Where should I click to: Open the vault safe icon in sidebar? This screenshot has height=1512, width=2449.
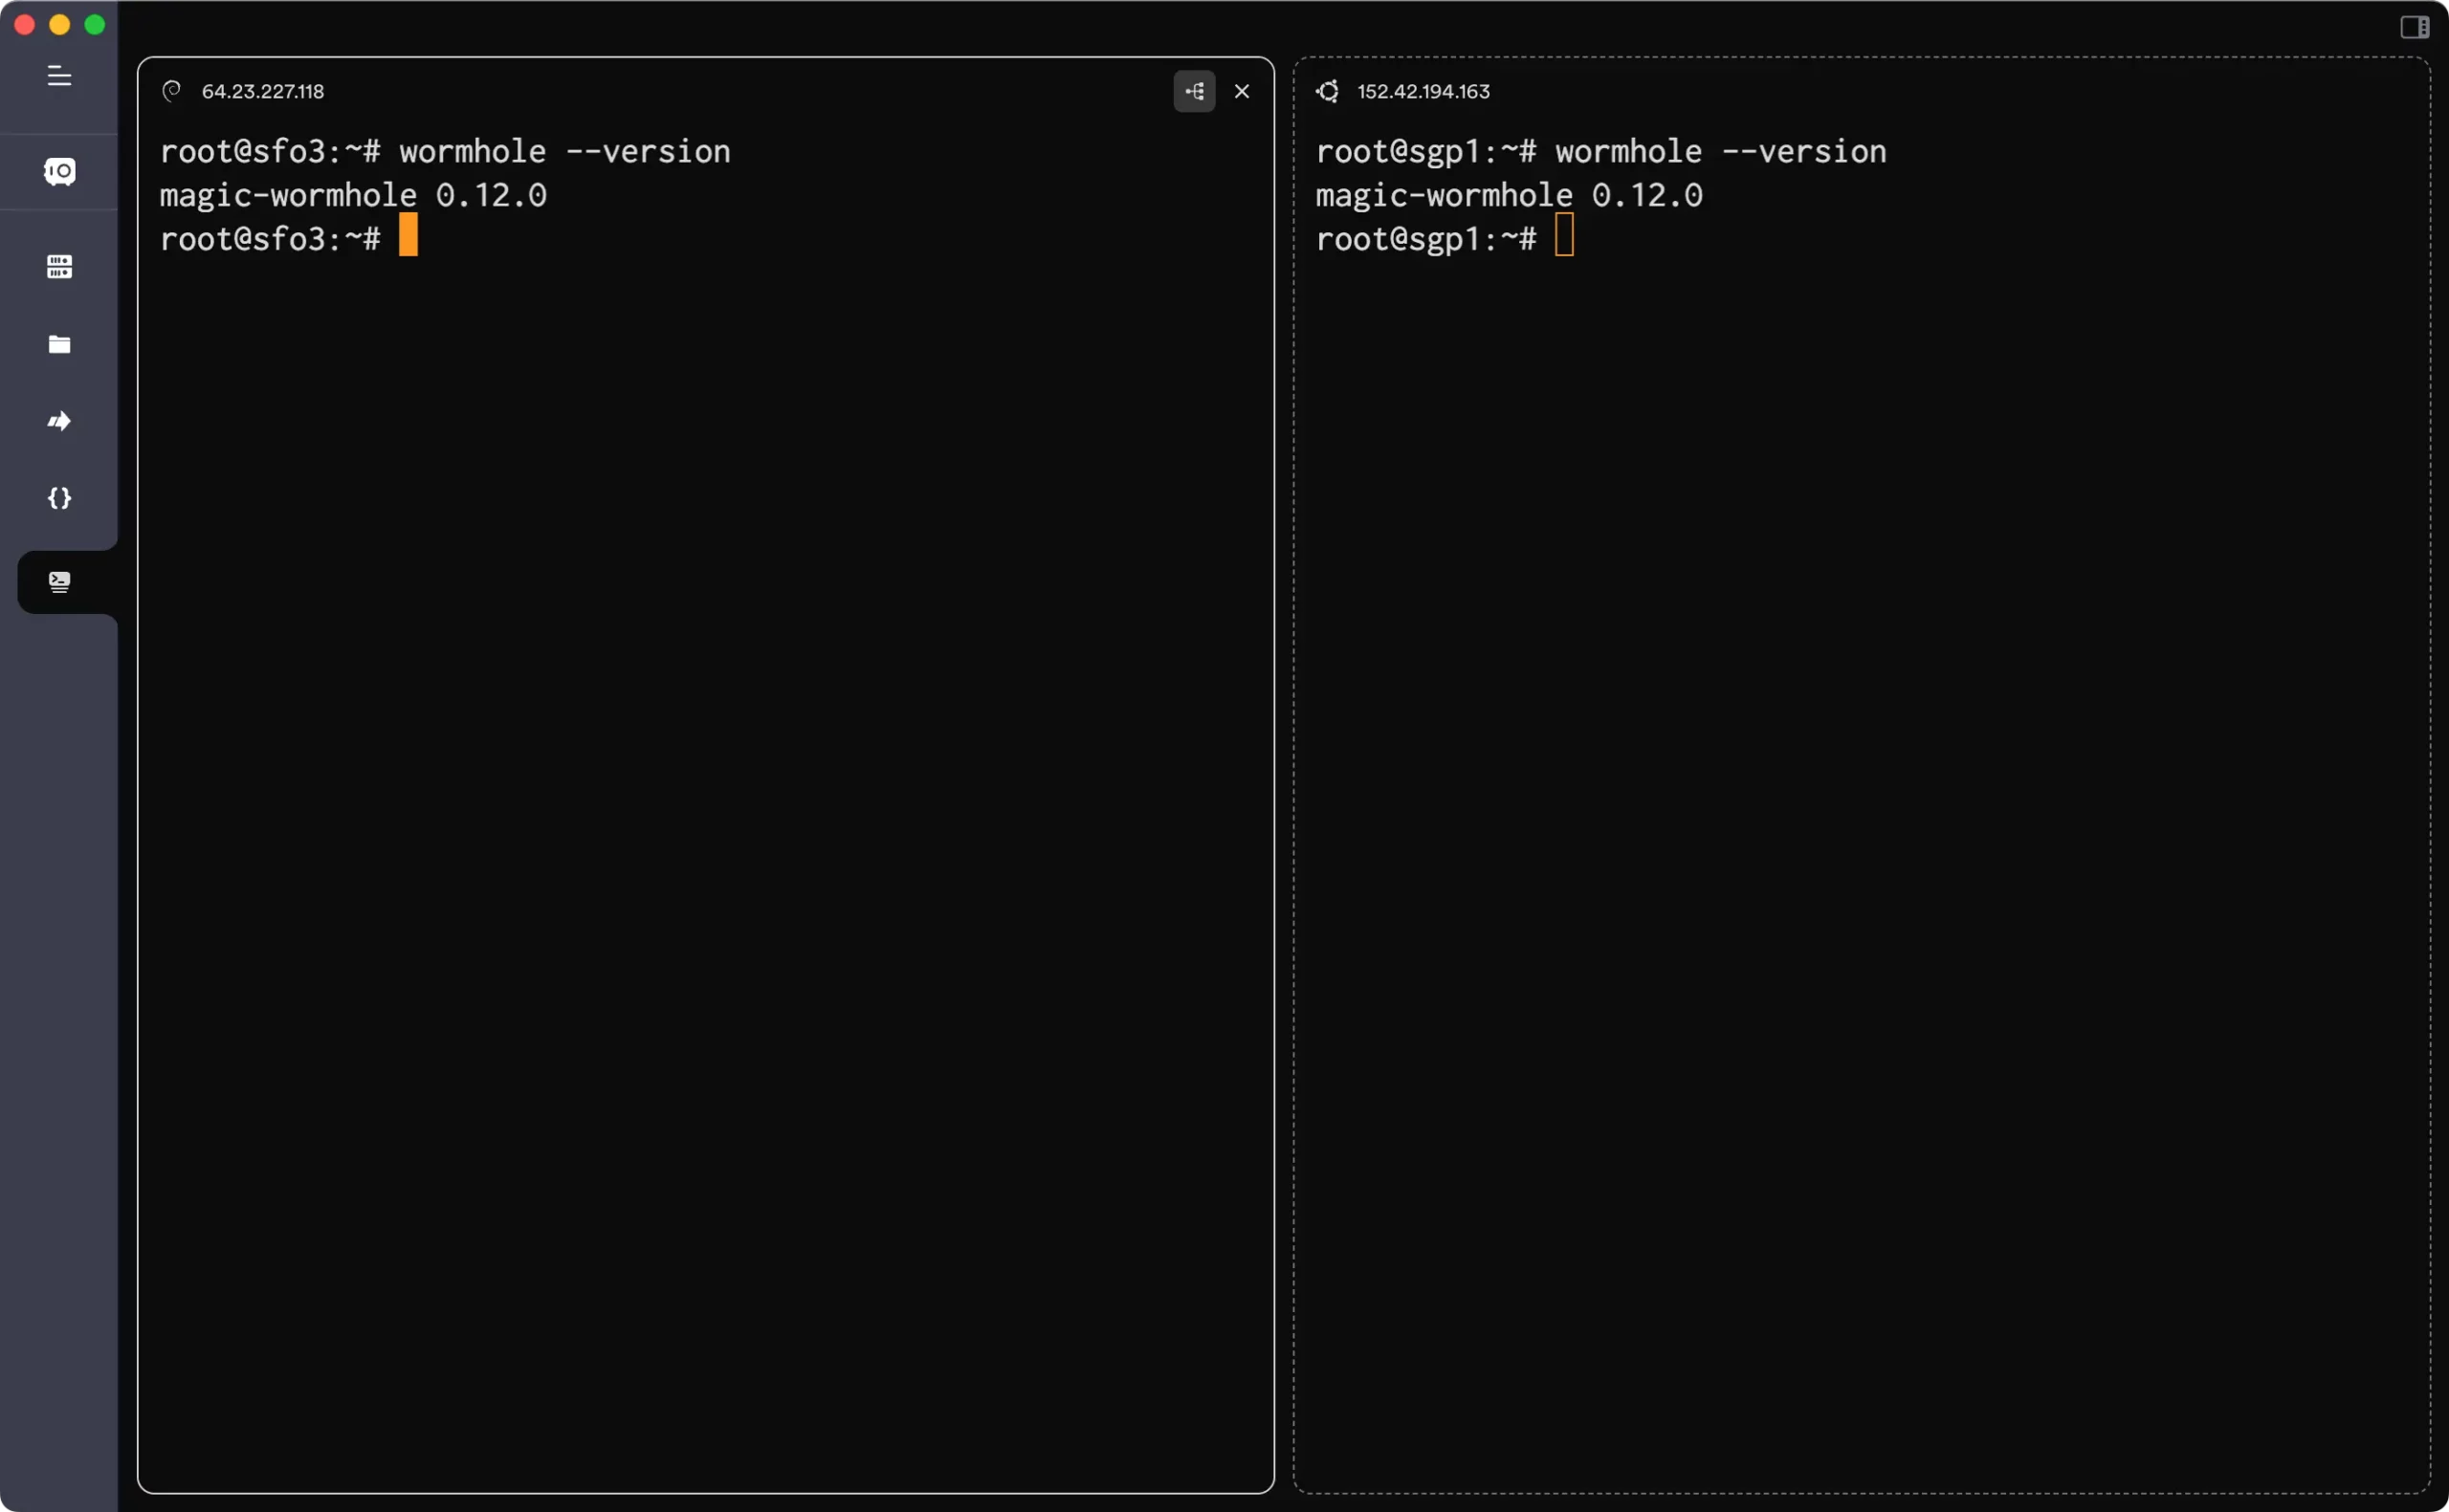[59, 172]
